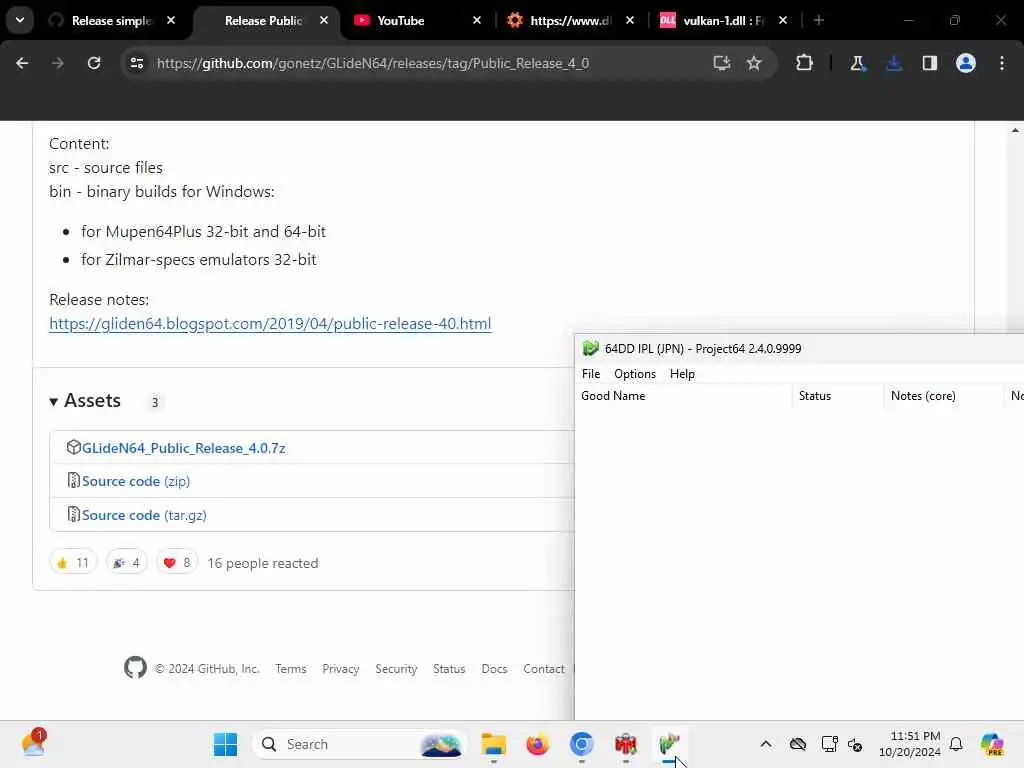This screenshot has height=768, width=1024.
Task: Click the Project64 taskbar icon
Action: (669, 744)
